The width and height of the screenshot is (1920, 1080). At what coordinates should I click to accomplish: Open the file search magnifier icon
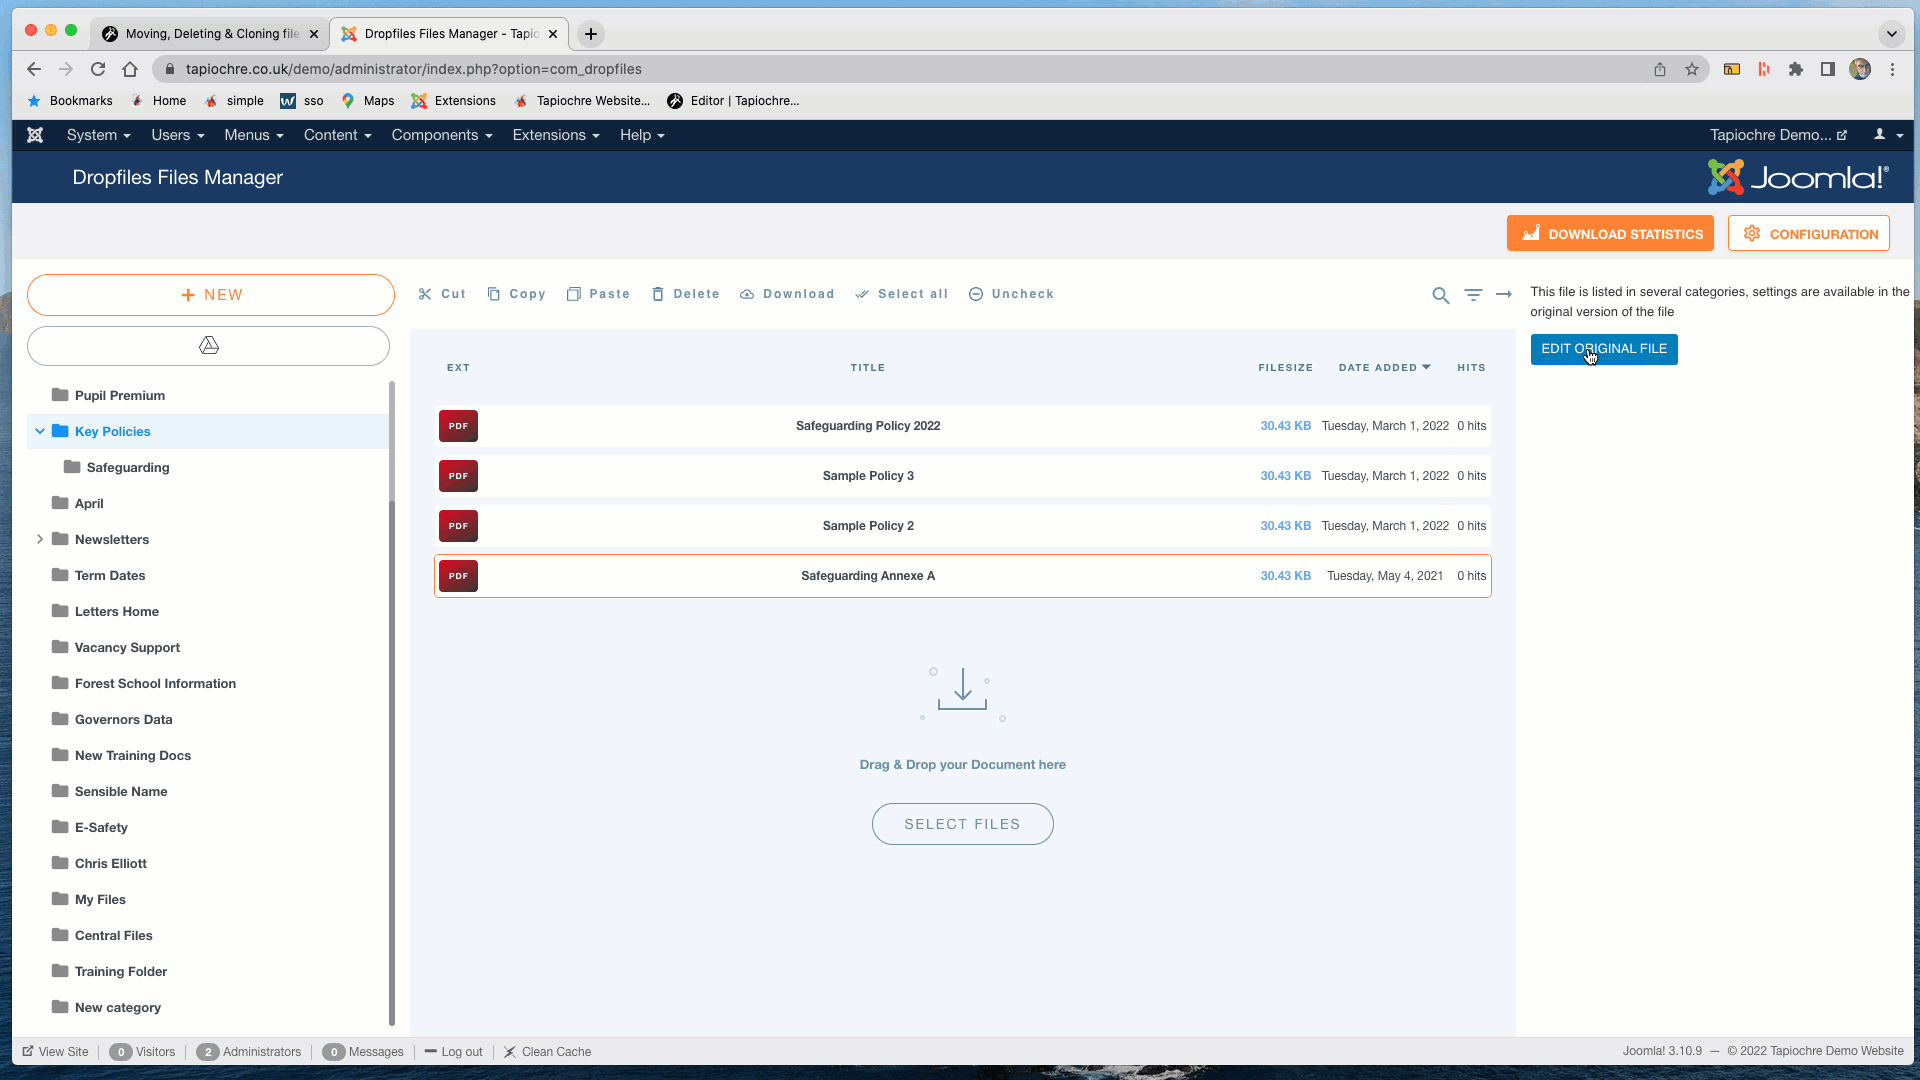pos(1440,295)
